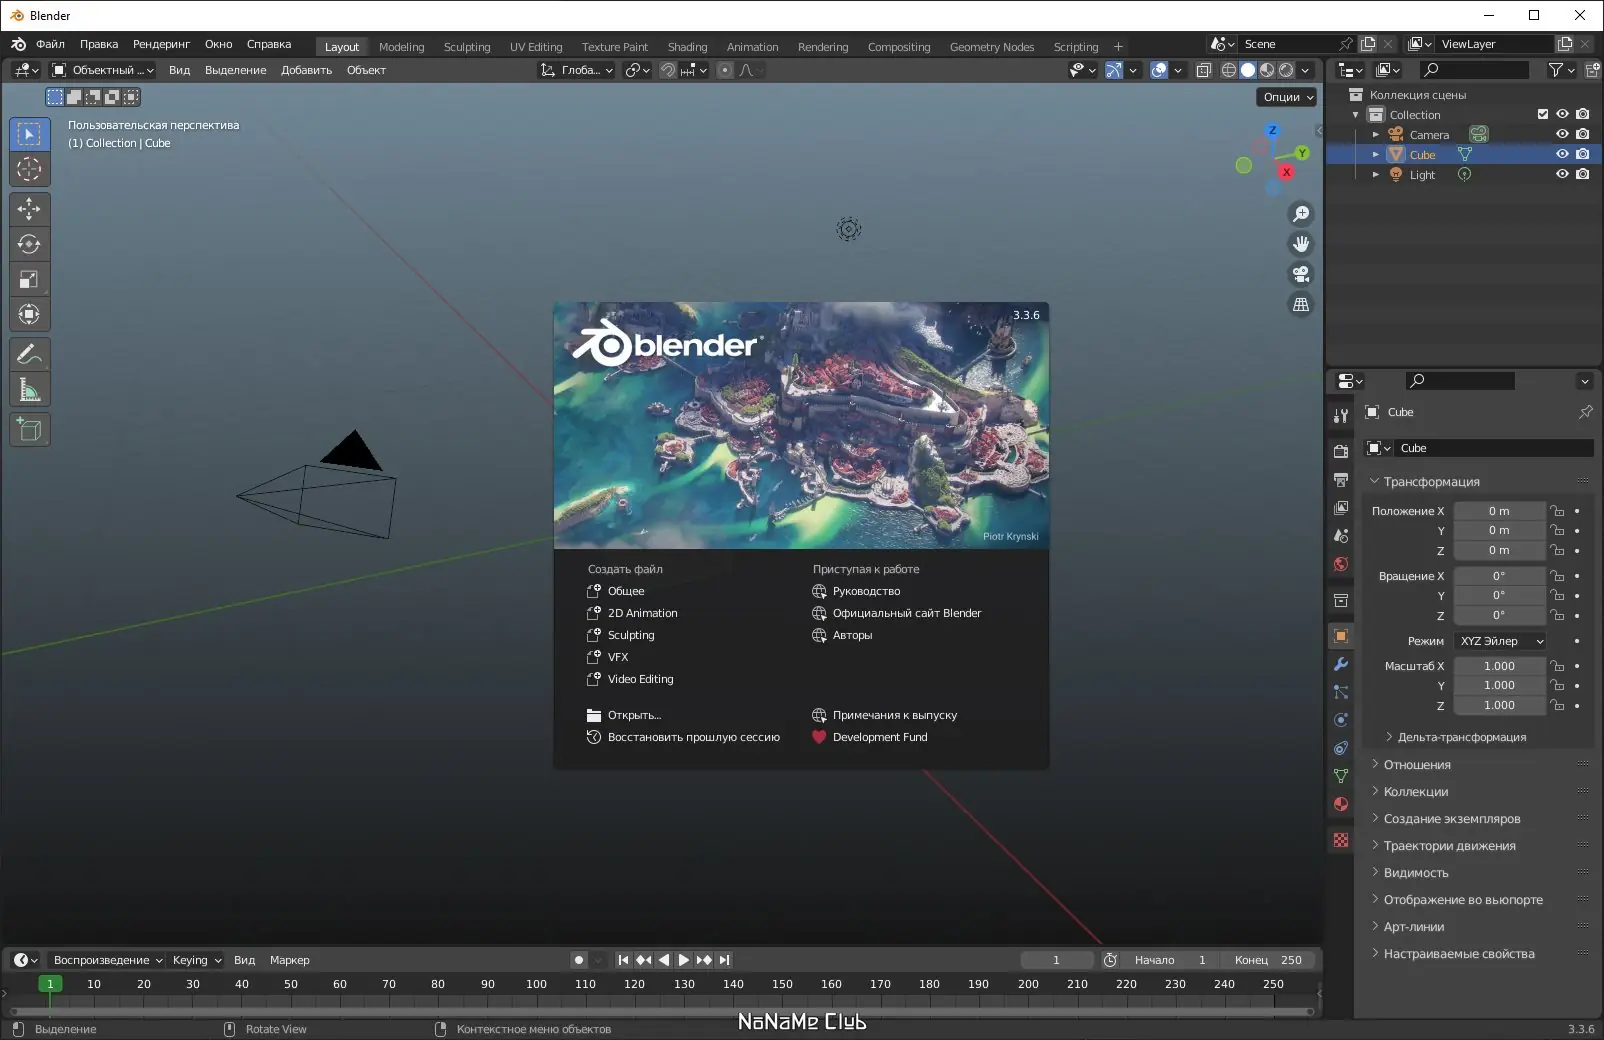Activate the Transform tool
1604x1040 pixels.
tap(29, 314)
